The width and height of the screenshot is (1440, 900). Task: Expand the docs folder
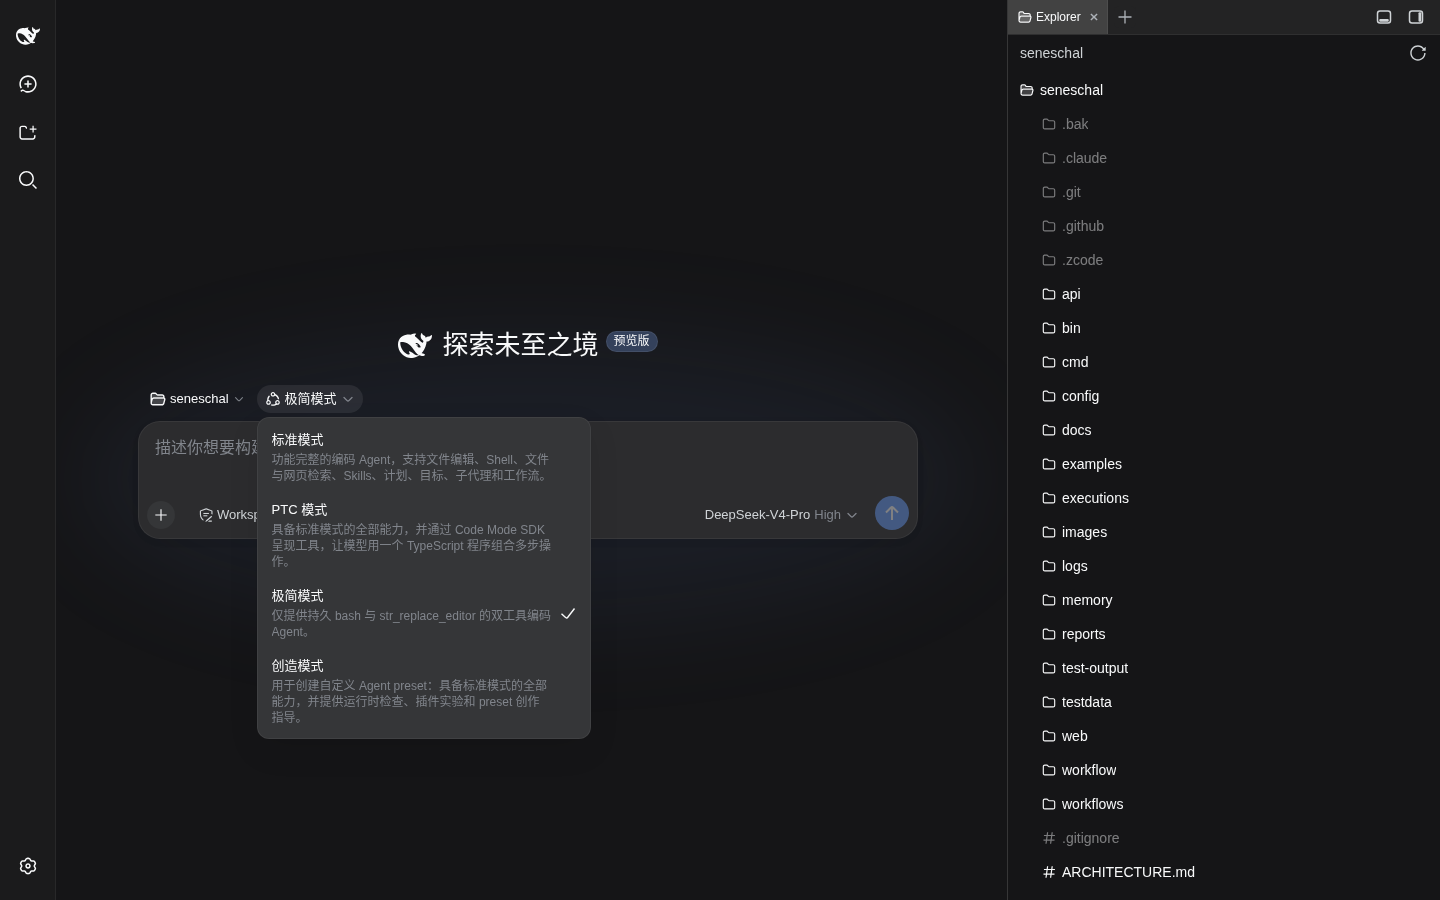pyautogui.click(x=1224, y=430)
